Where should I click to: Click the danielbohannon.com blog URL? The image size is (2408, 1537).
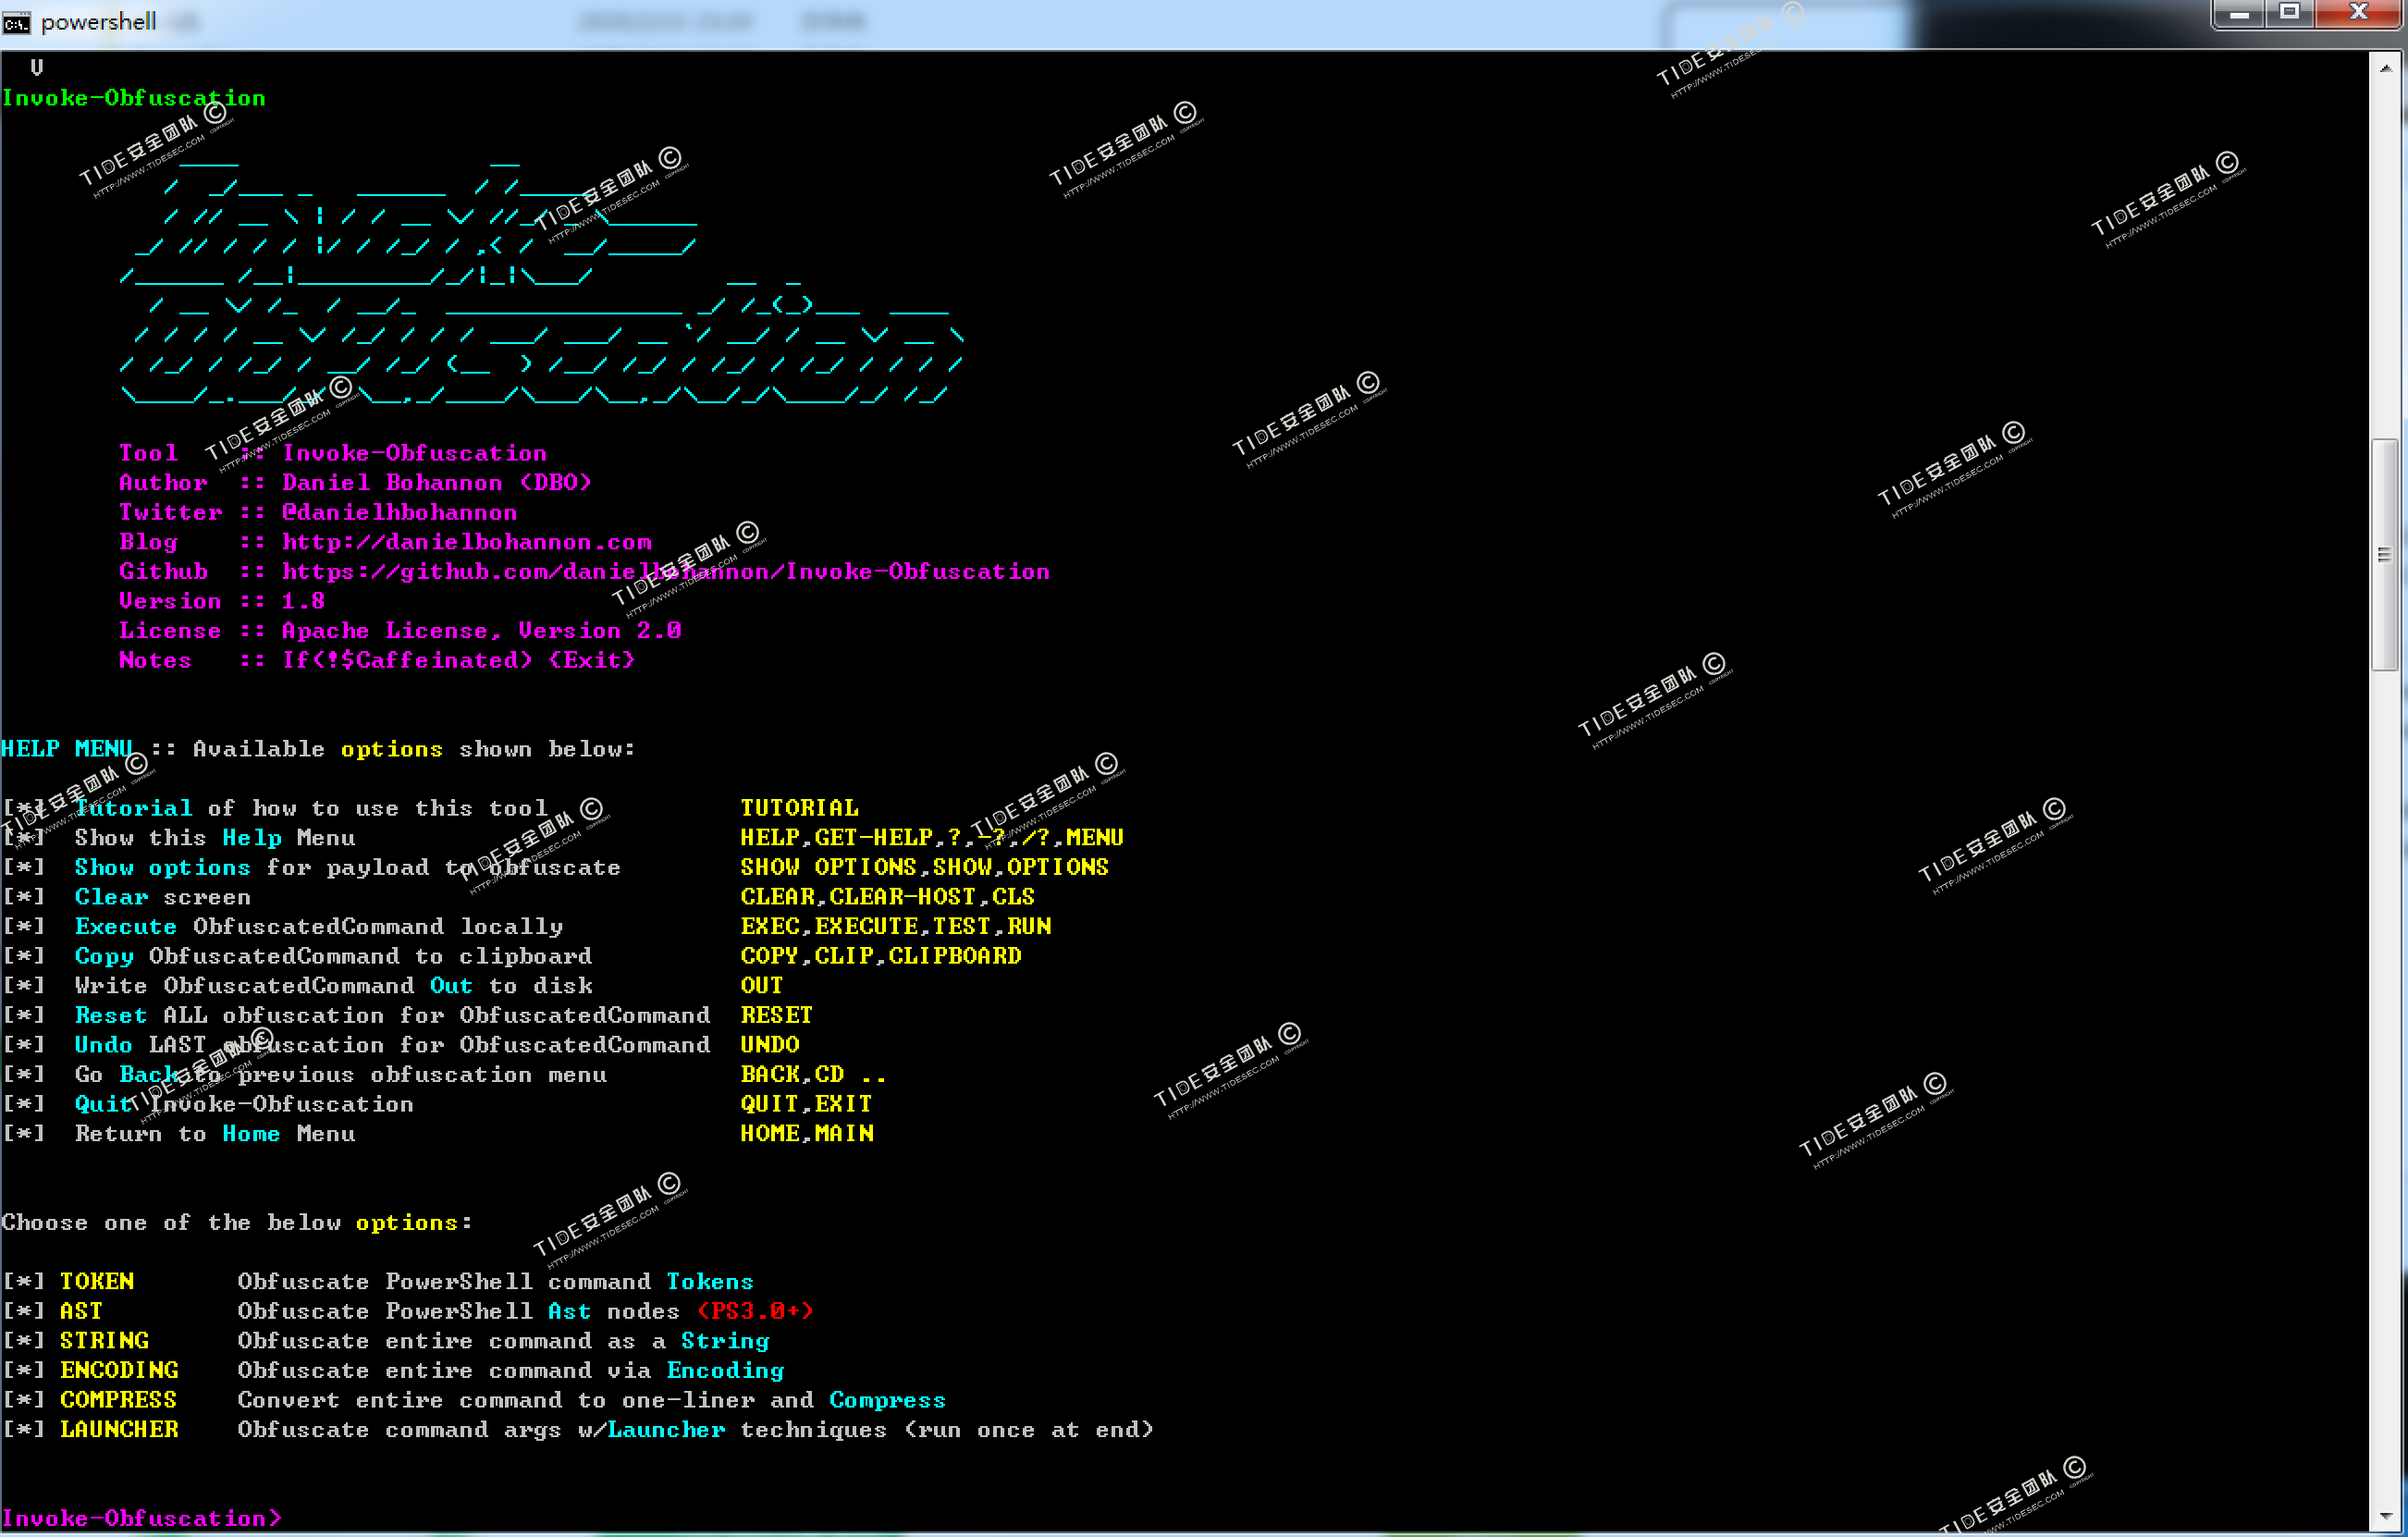pyautogui.click(x=466, y=542)
